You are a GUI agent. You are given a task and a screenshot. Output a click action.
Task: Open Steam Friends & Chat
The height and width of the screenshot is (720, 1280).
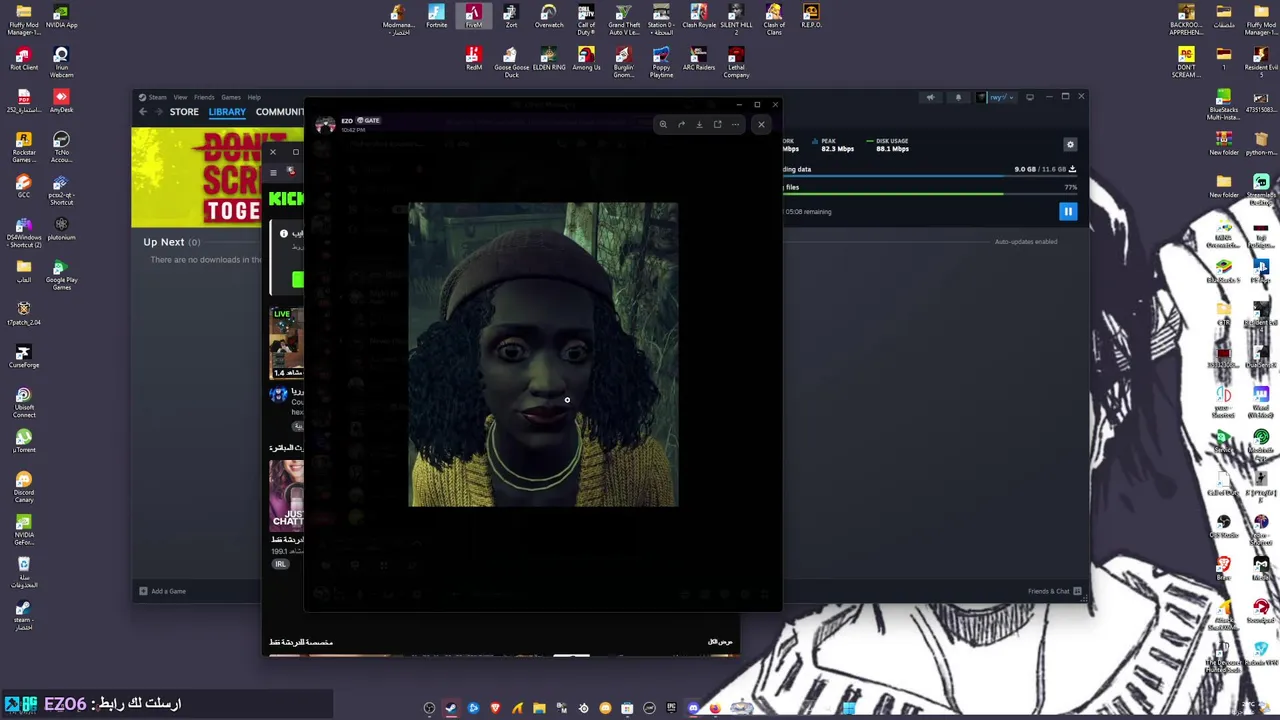pyautogui.click(x=1055, y=591)
